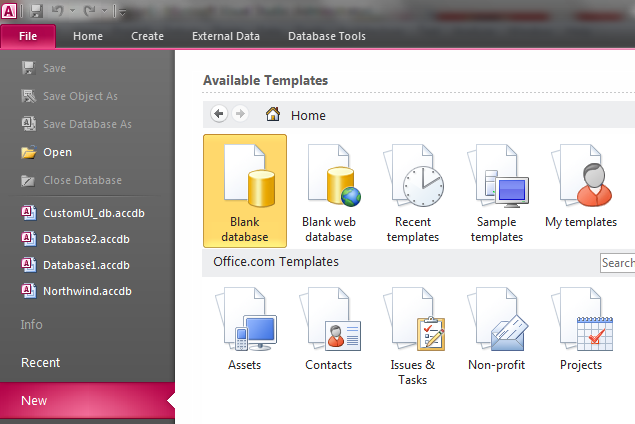Switch to the Database Tools tab
Image resolution: width=635 pixels, height=424 pixels.
click(327, 36)
